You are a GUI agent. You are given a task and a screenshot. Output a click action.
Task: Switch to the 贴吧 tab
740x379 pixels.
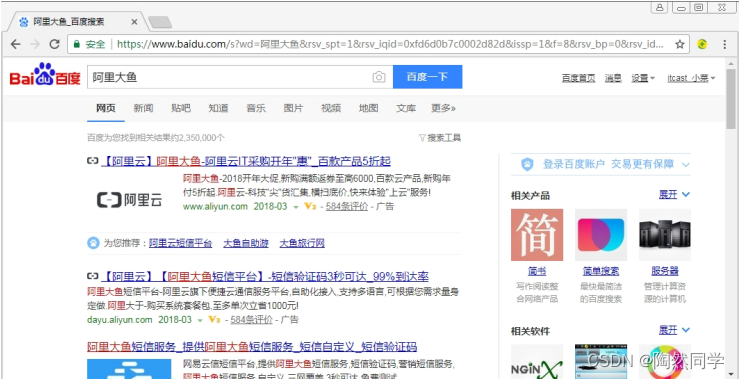pos(181,108)
